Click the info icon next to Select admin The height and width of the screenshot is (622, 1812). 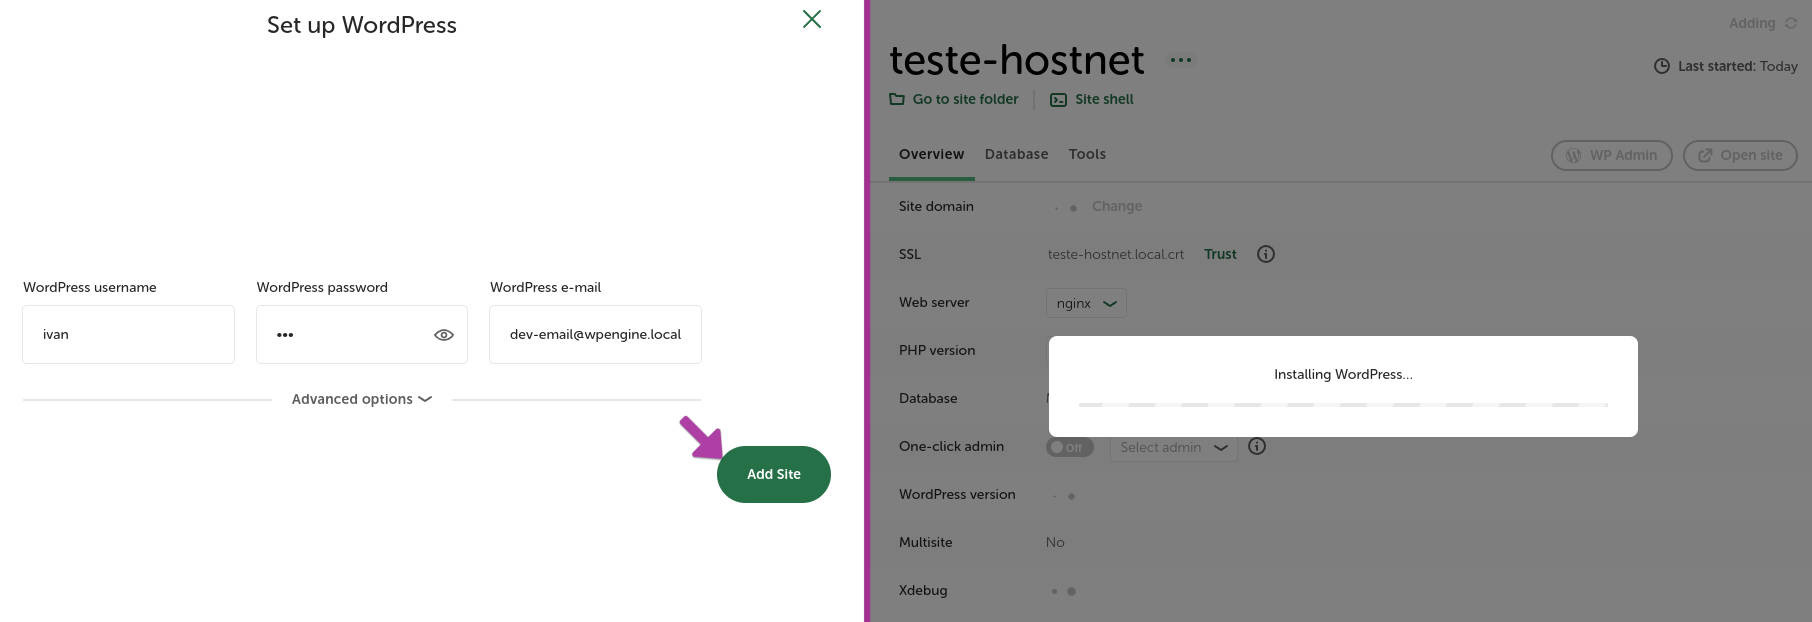[x=1257, y=446]
